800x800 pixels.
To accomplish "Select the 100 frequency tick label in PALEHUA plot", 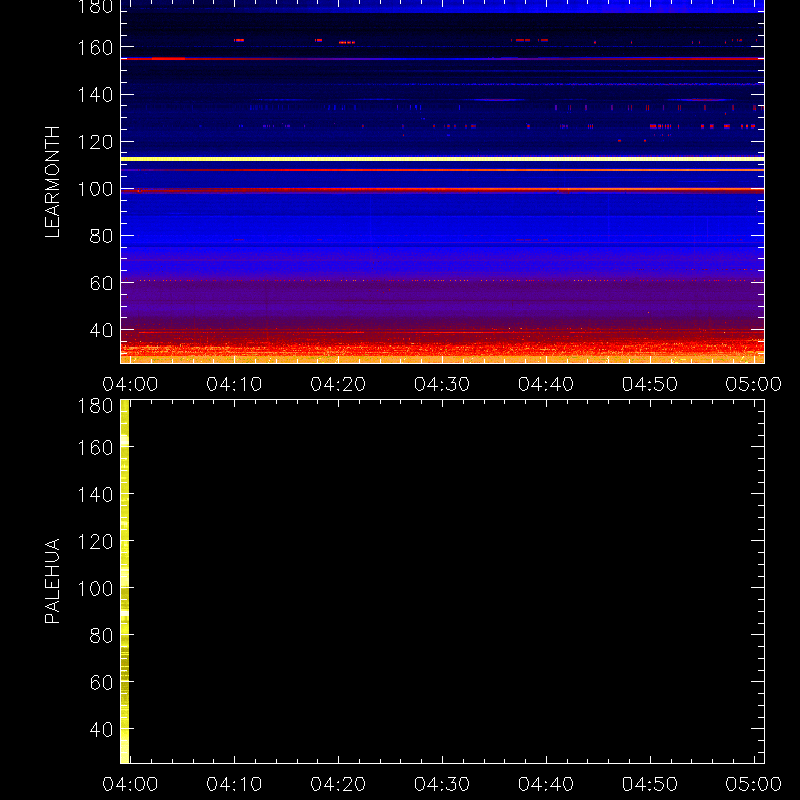I will click(95, 589).
